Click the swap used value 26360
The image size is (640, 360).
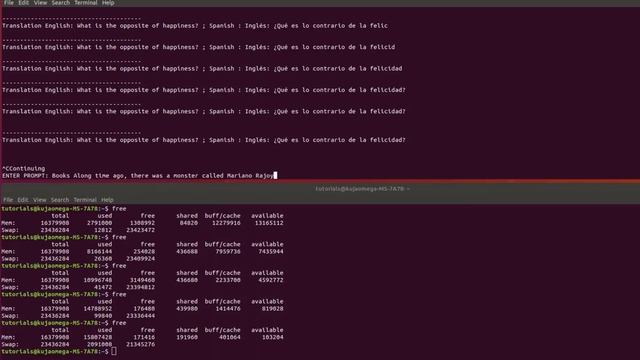point(103,259)
